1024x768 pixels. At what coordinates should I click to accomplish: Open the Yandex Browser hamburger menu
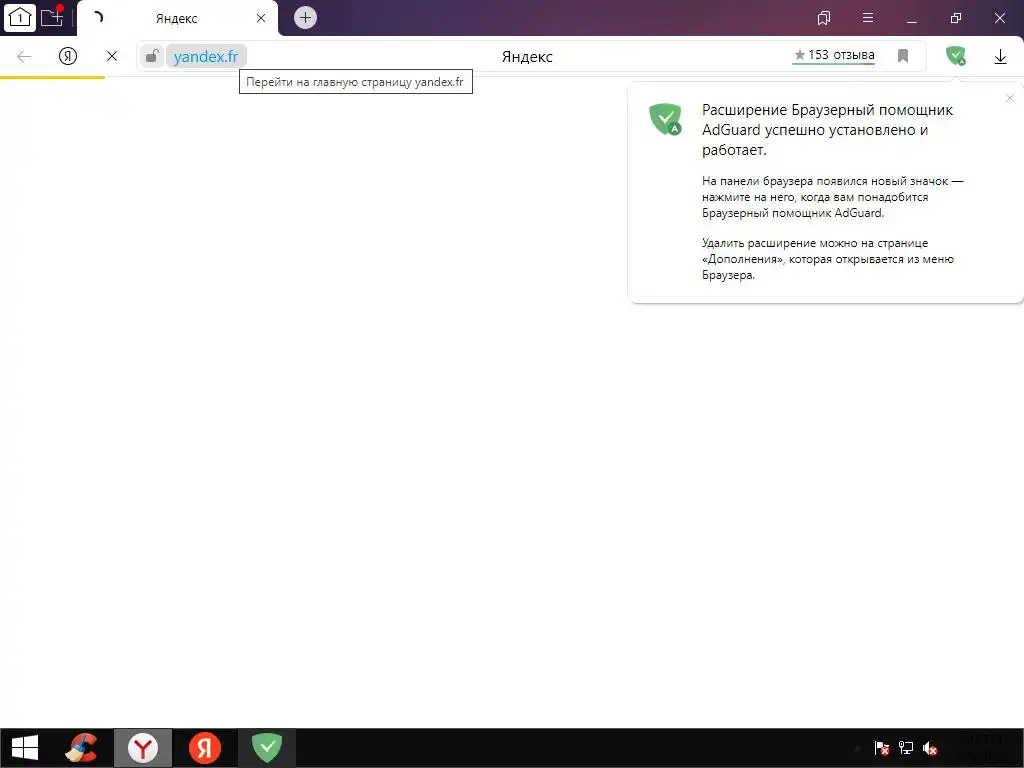tap(868, 18)
